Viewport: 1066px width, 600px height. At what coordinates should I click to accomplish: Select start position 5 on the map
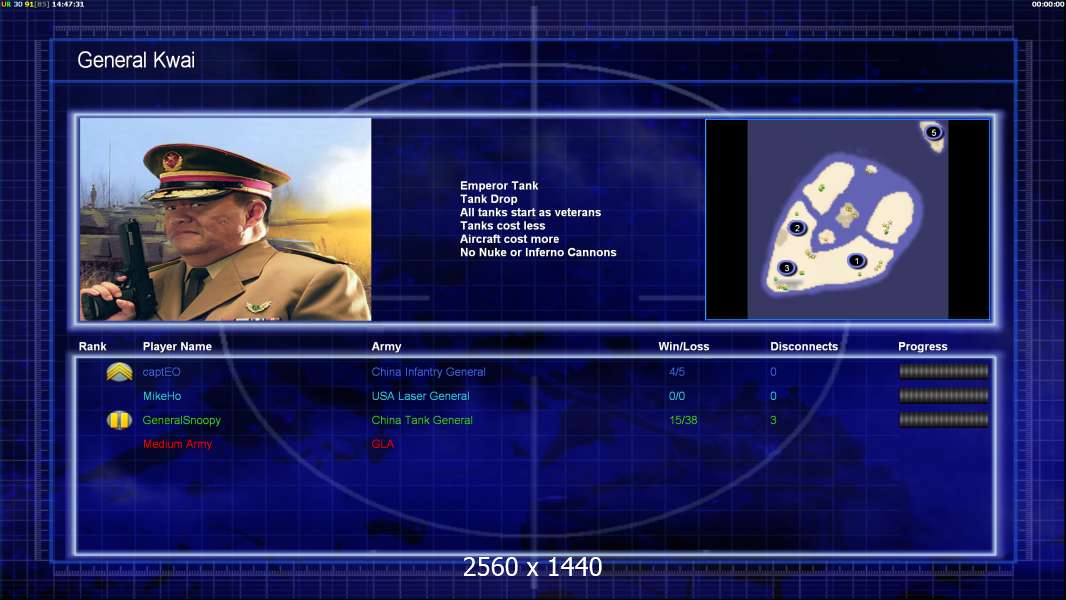(933, 133)
